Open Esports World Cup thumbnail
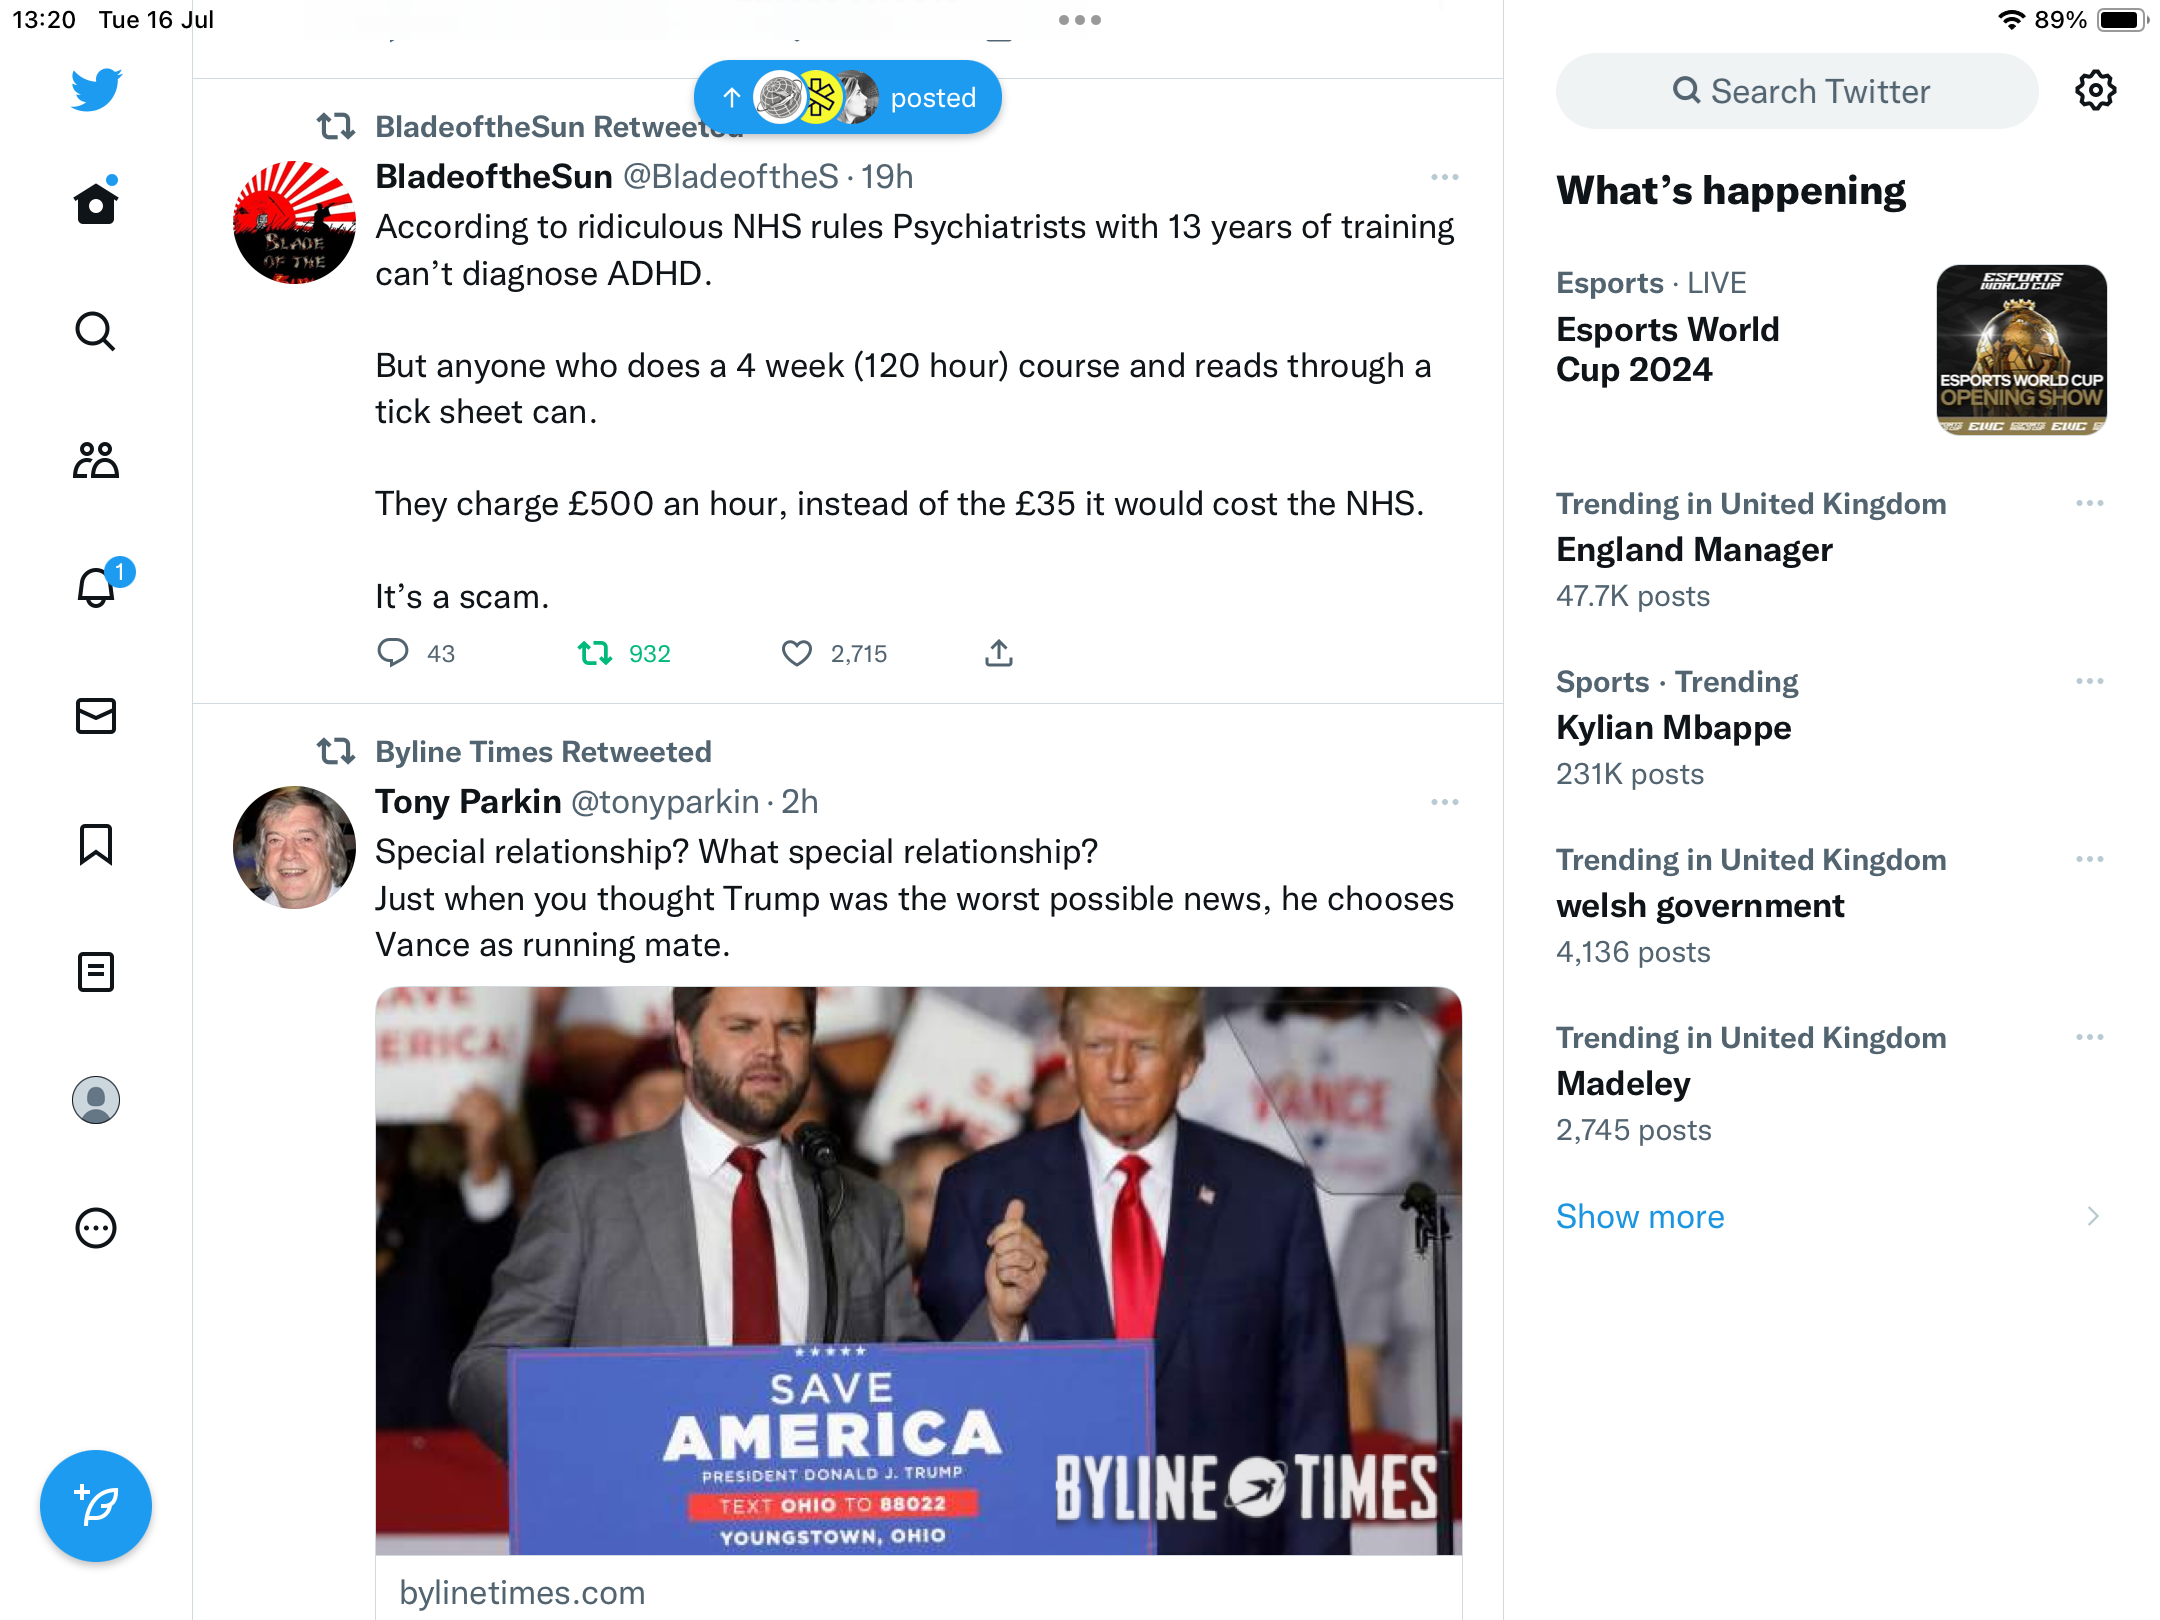 pyautogui.click(x=2021, y=350)
